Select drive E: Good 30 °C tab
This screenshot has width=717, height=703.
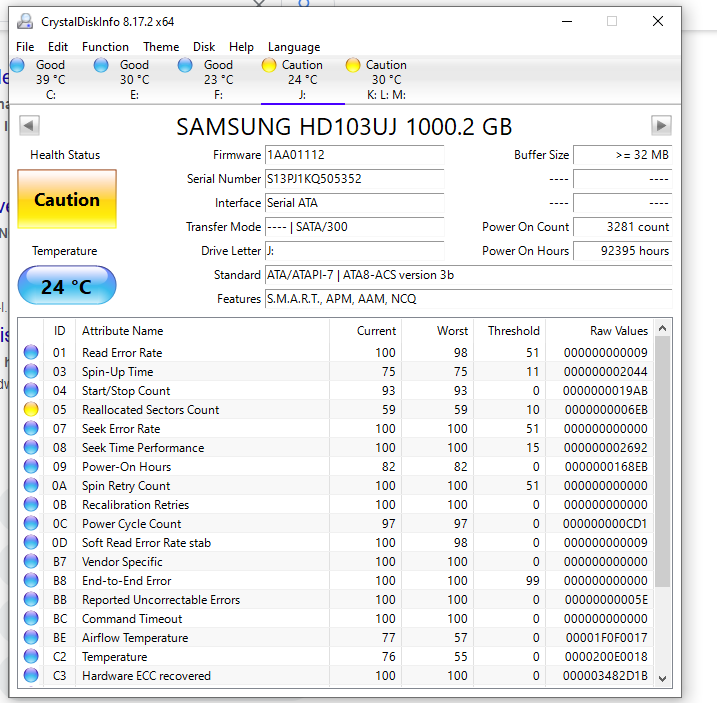tap(134, 80)
